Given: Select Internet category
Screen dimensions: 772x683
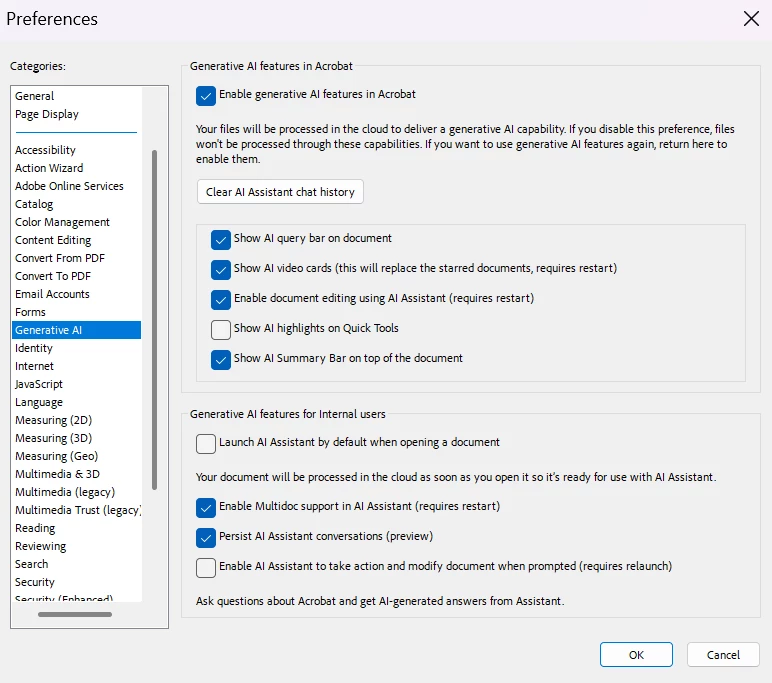Looking at the screenshot, I should pyautogui.click(x=76, y=366).
